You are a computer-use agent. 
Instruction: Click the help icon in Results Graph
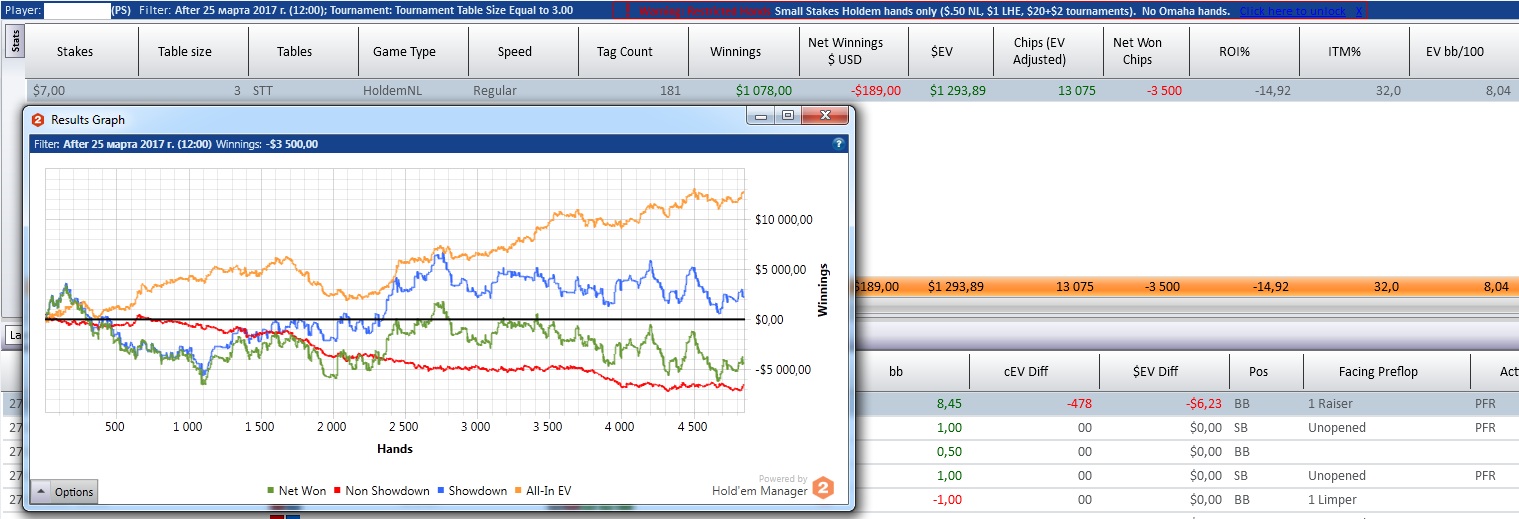tap(838, 144)
